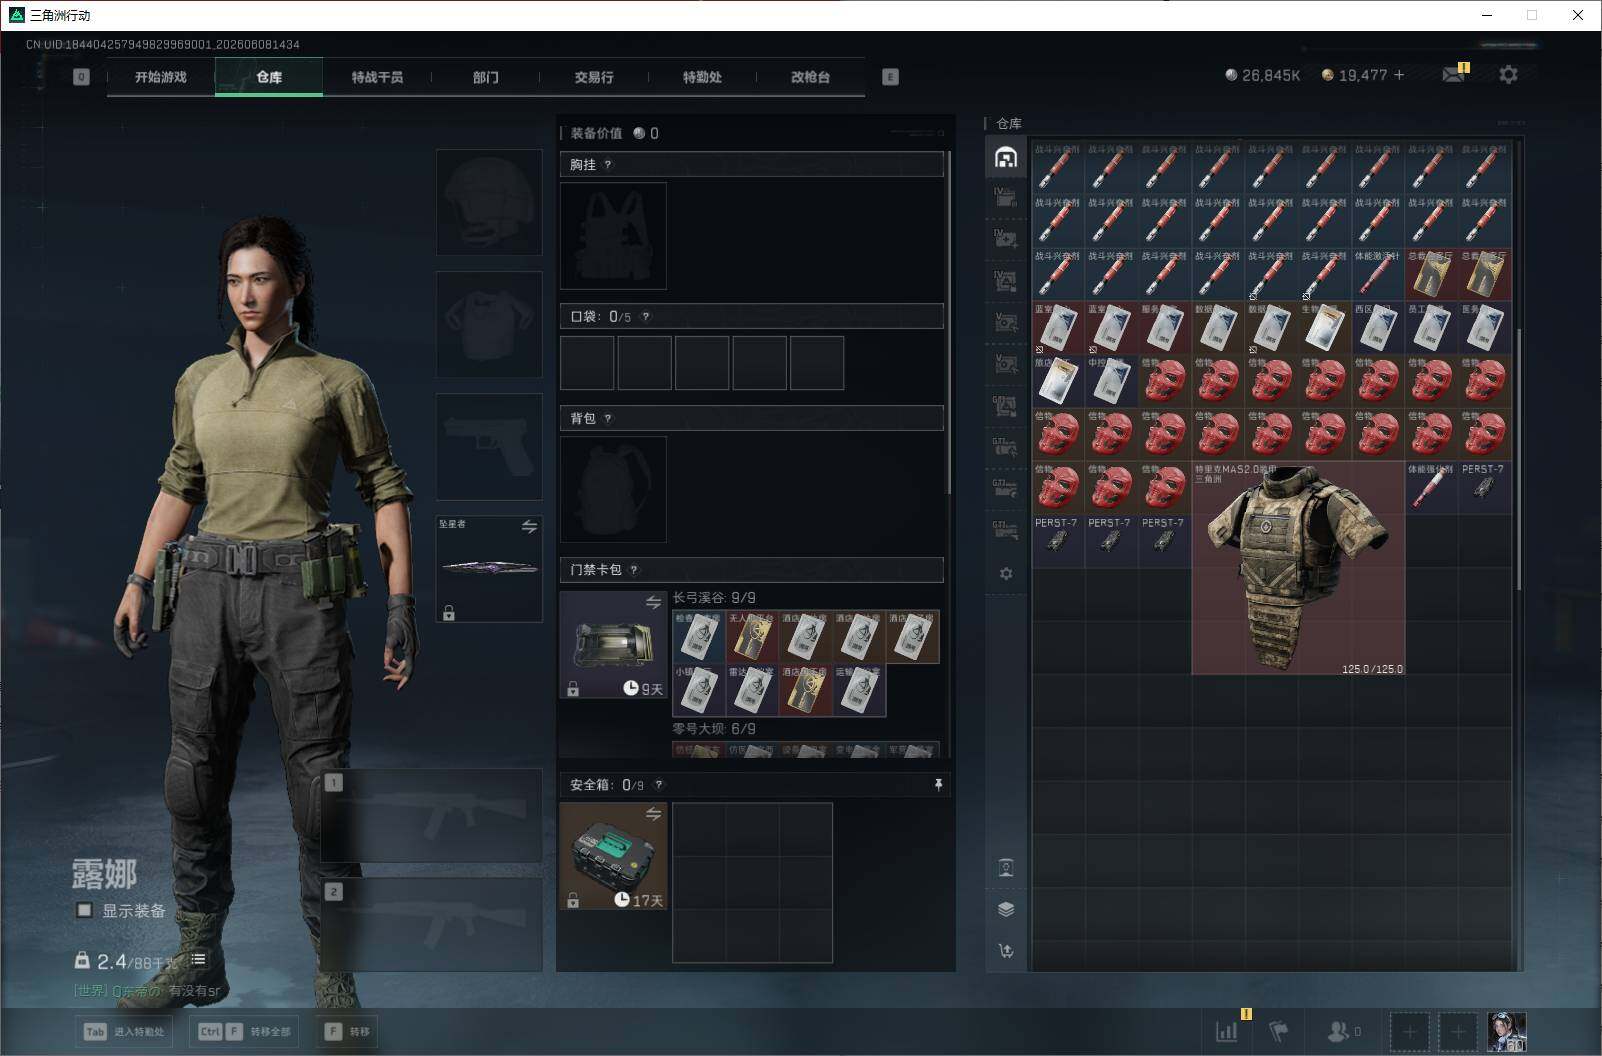
Task: Select the 坠星者 melee weapon slot
Action: (x=489, y=569)
